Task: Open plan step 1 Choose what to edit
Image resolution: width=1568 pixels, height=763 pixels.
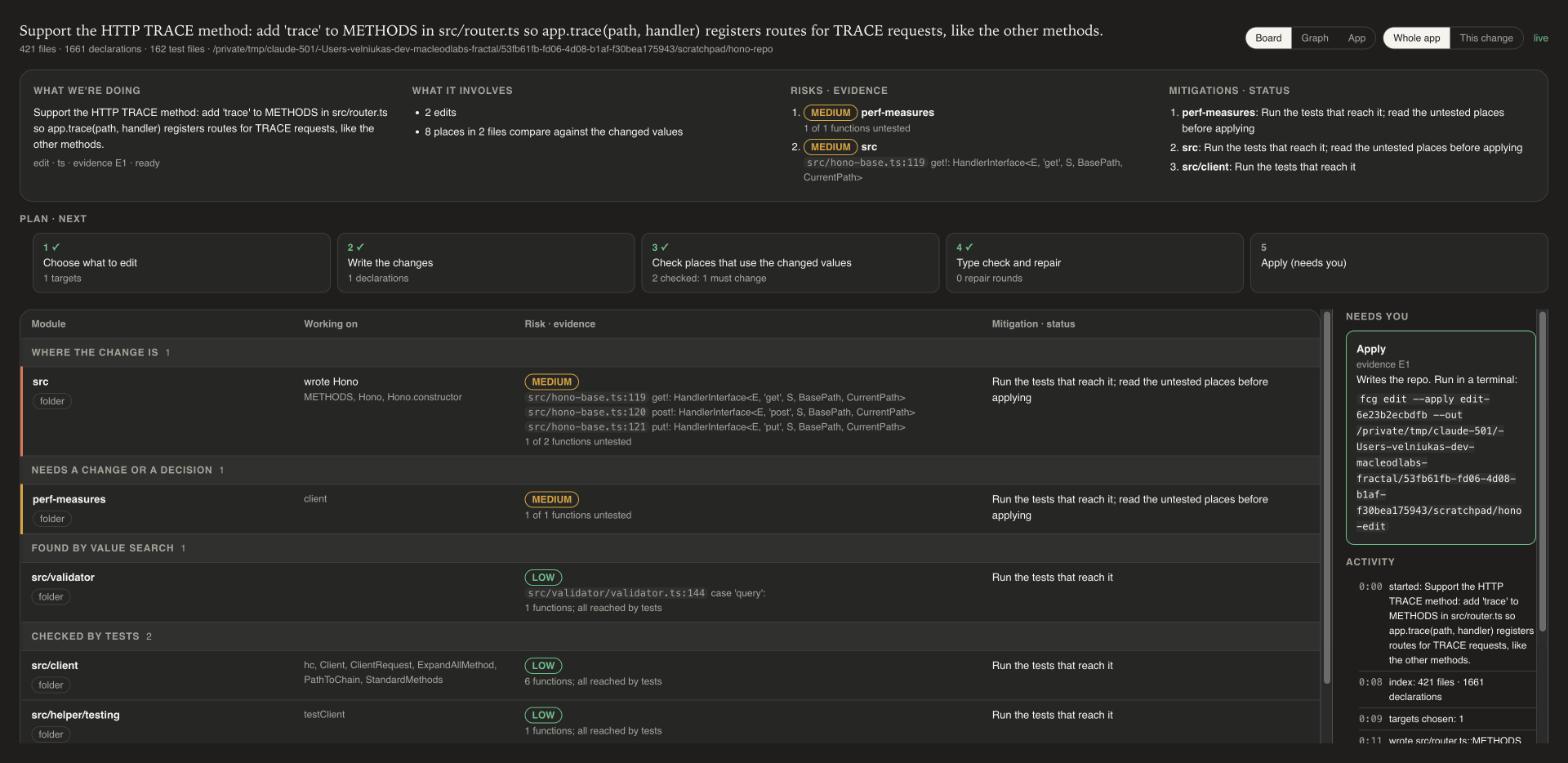Action: point(182,263)
